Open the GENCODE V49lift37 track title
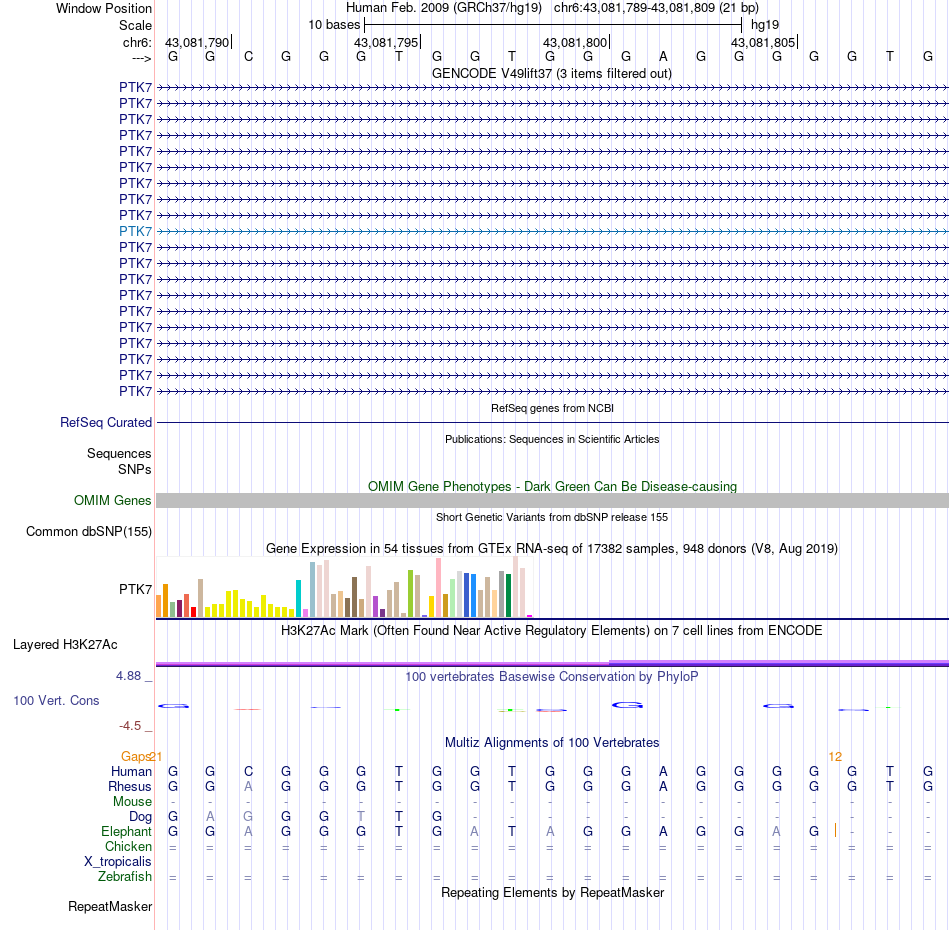950x930 pixels. point(551,73)
